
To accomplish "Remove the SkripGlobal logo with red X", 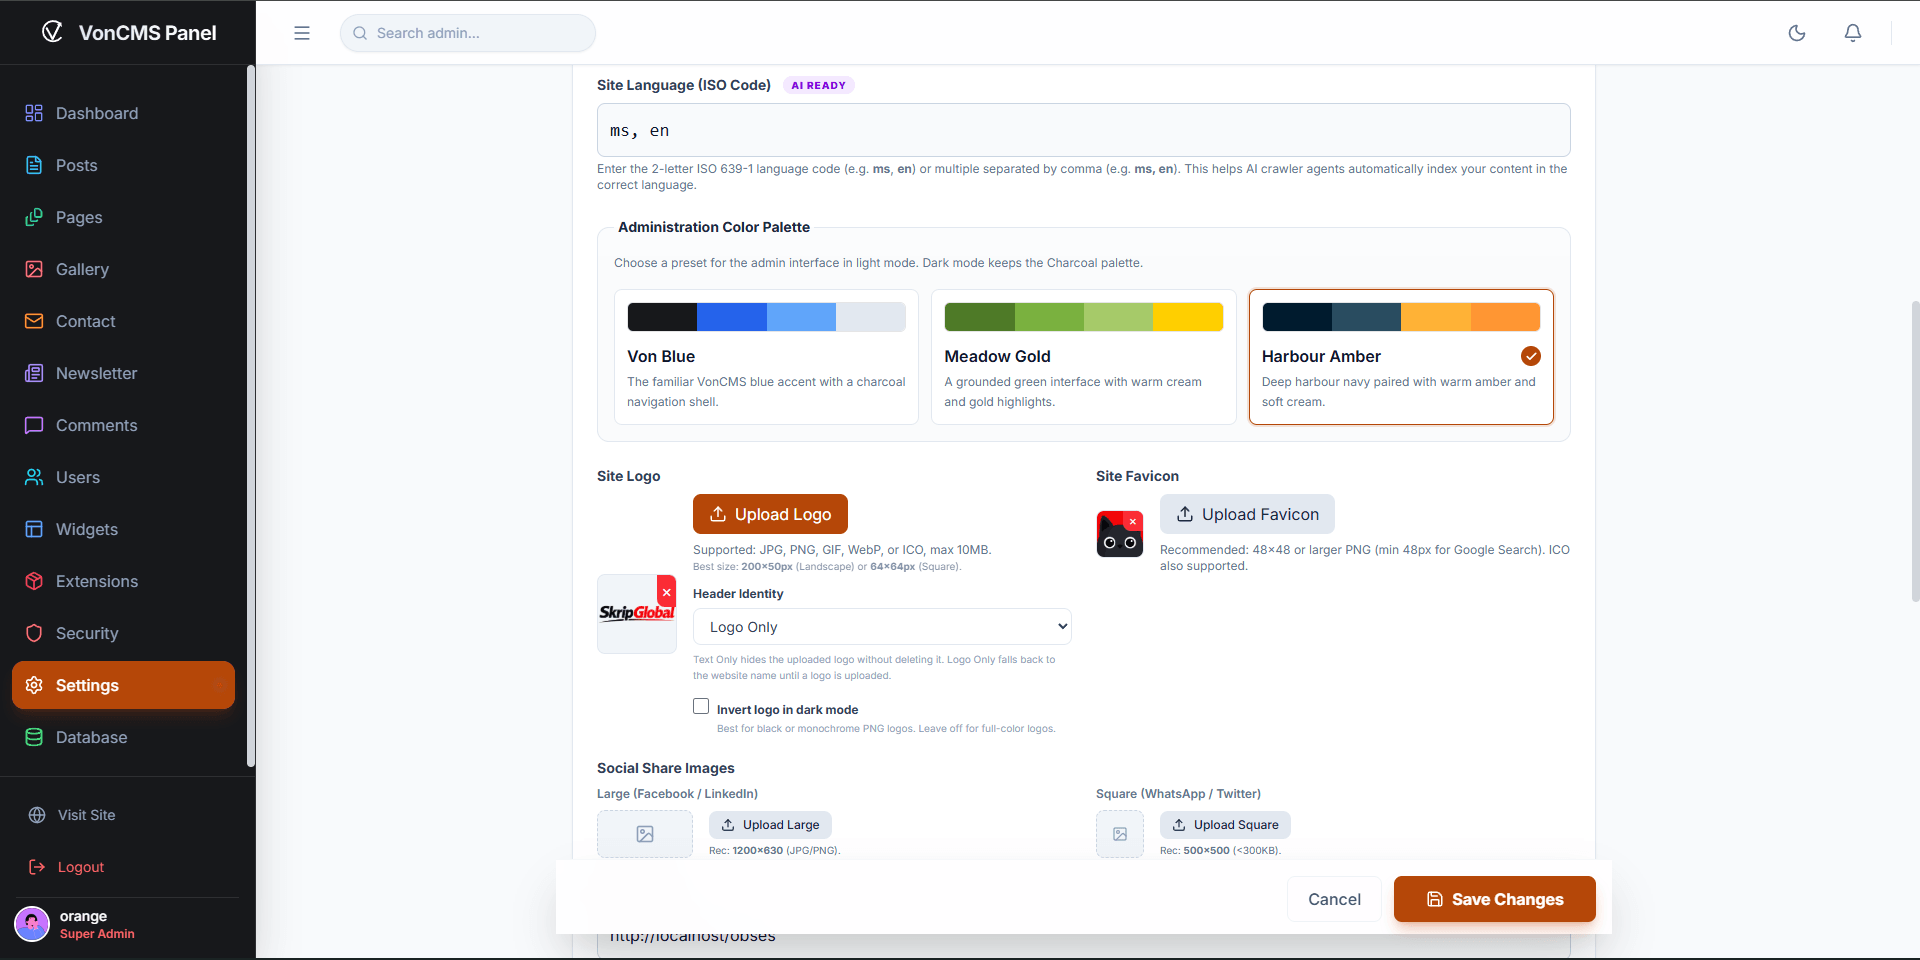I will [x=666, y=592].
